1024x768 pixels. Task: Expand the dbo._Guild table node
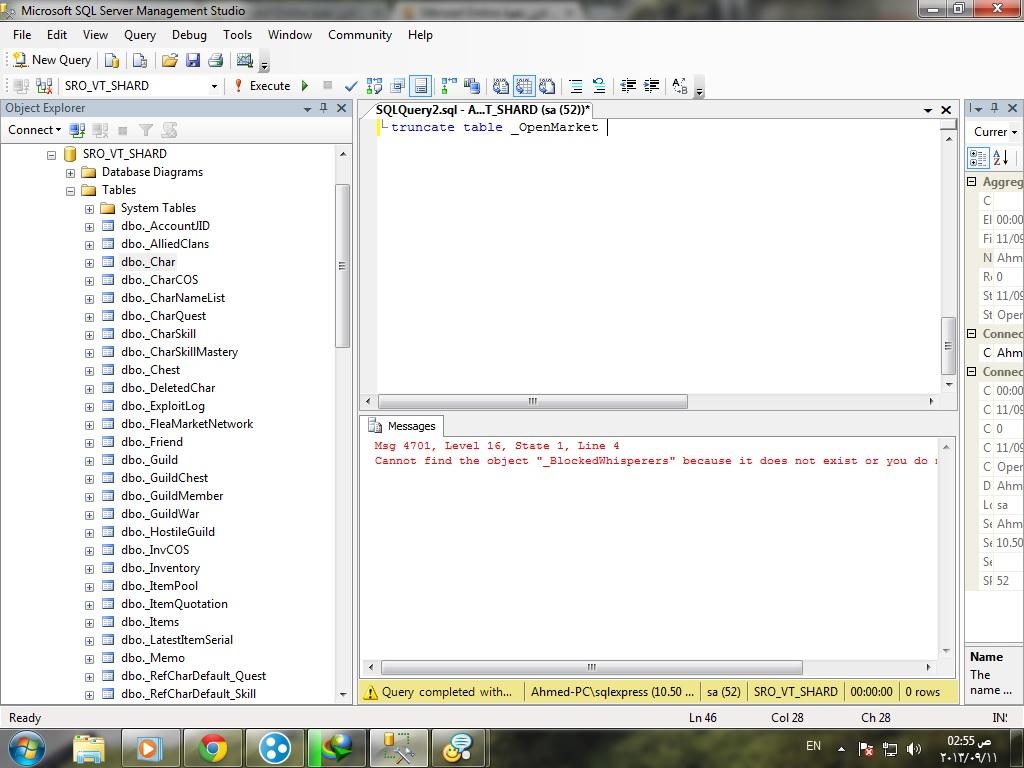[x=89, y=461]
